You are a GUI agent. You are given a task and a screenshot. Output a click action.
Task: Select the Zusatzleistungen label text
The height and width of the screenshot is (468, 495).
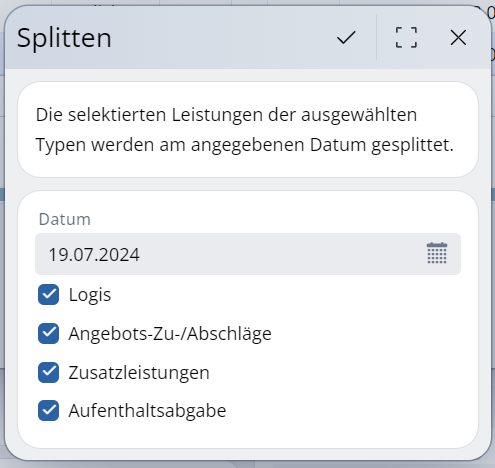(x=139, y=372)
